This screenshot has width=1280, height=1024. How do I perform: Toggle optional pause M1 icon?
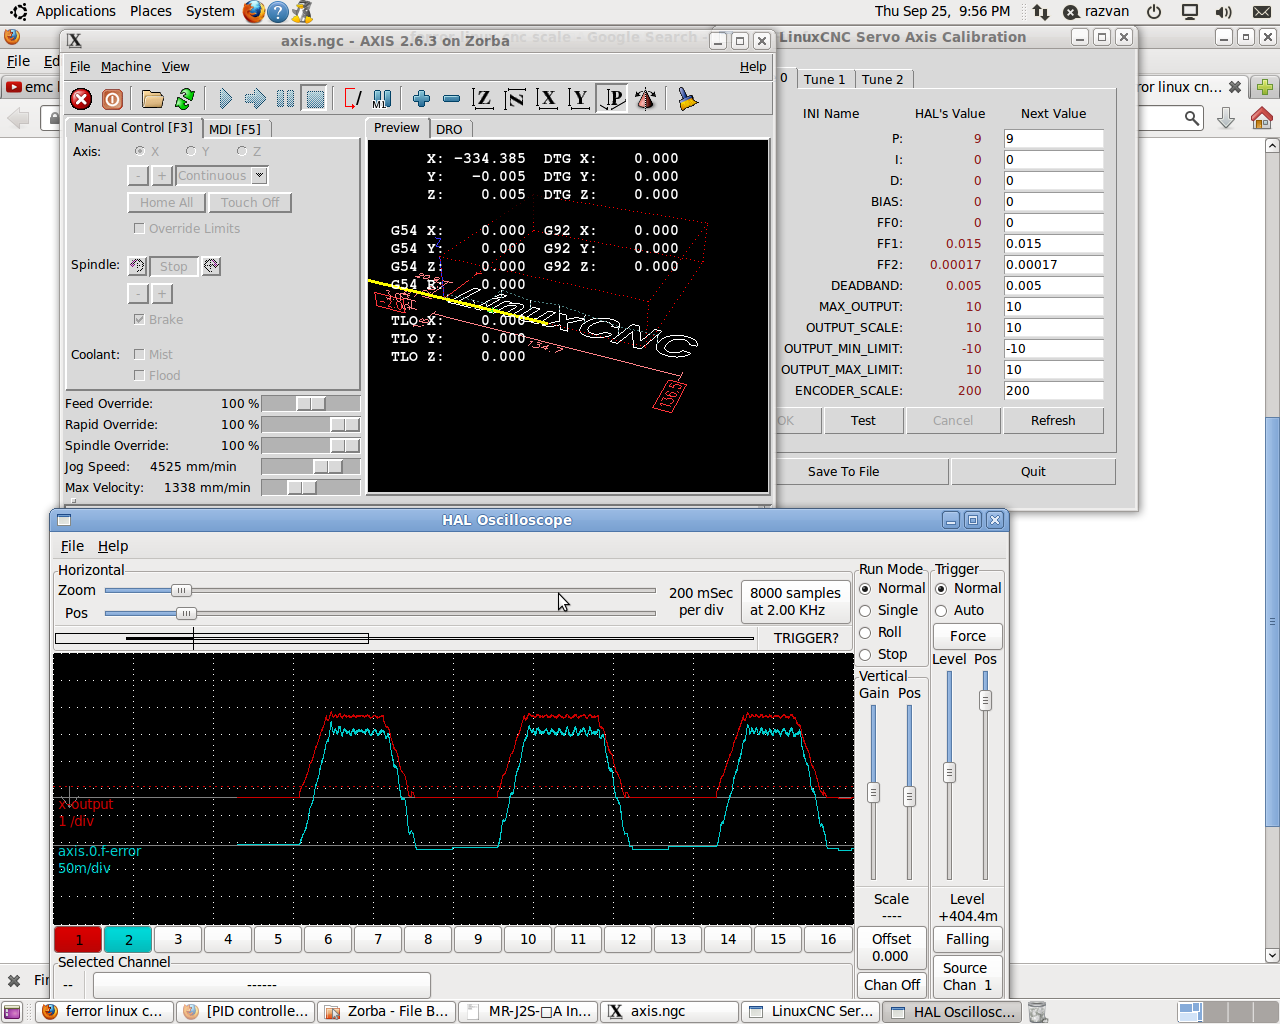pyautogui.click(x=382, y=99)
